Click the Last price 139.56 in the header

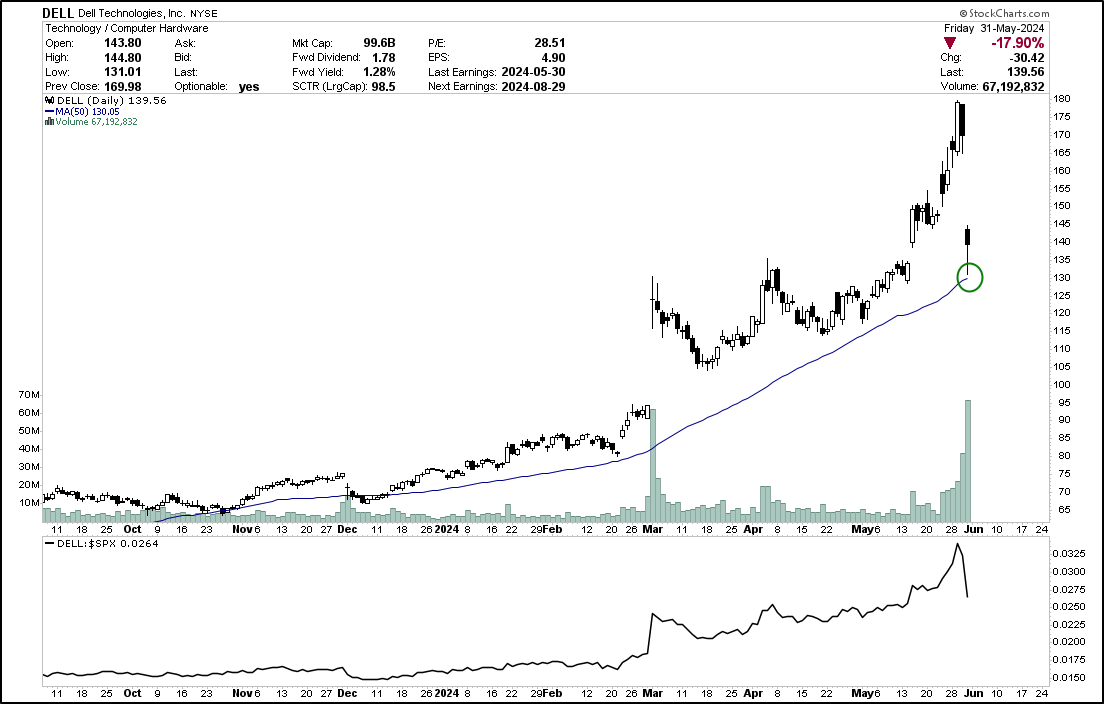tap(1026, 72)
